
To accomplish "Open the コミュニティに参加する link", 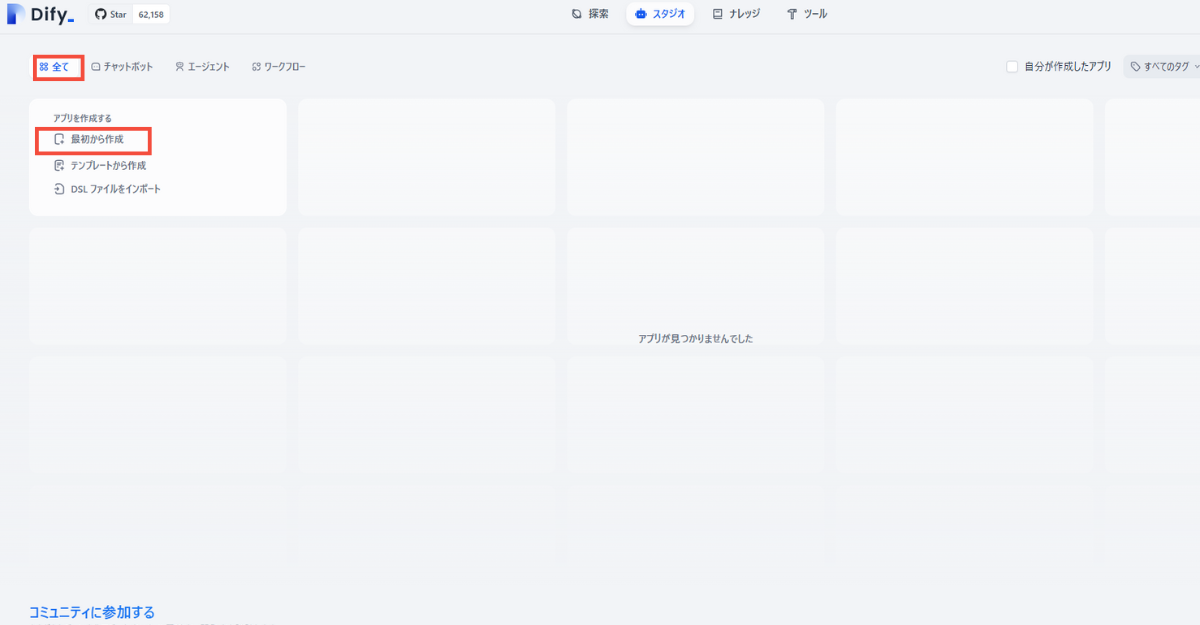I will click(92, 612).
